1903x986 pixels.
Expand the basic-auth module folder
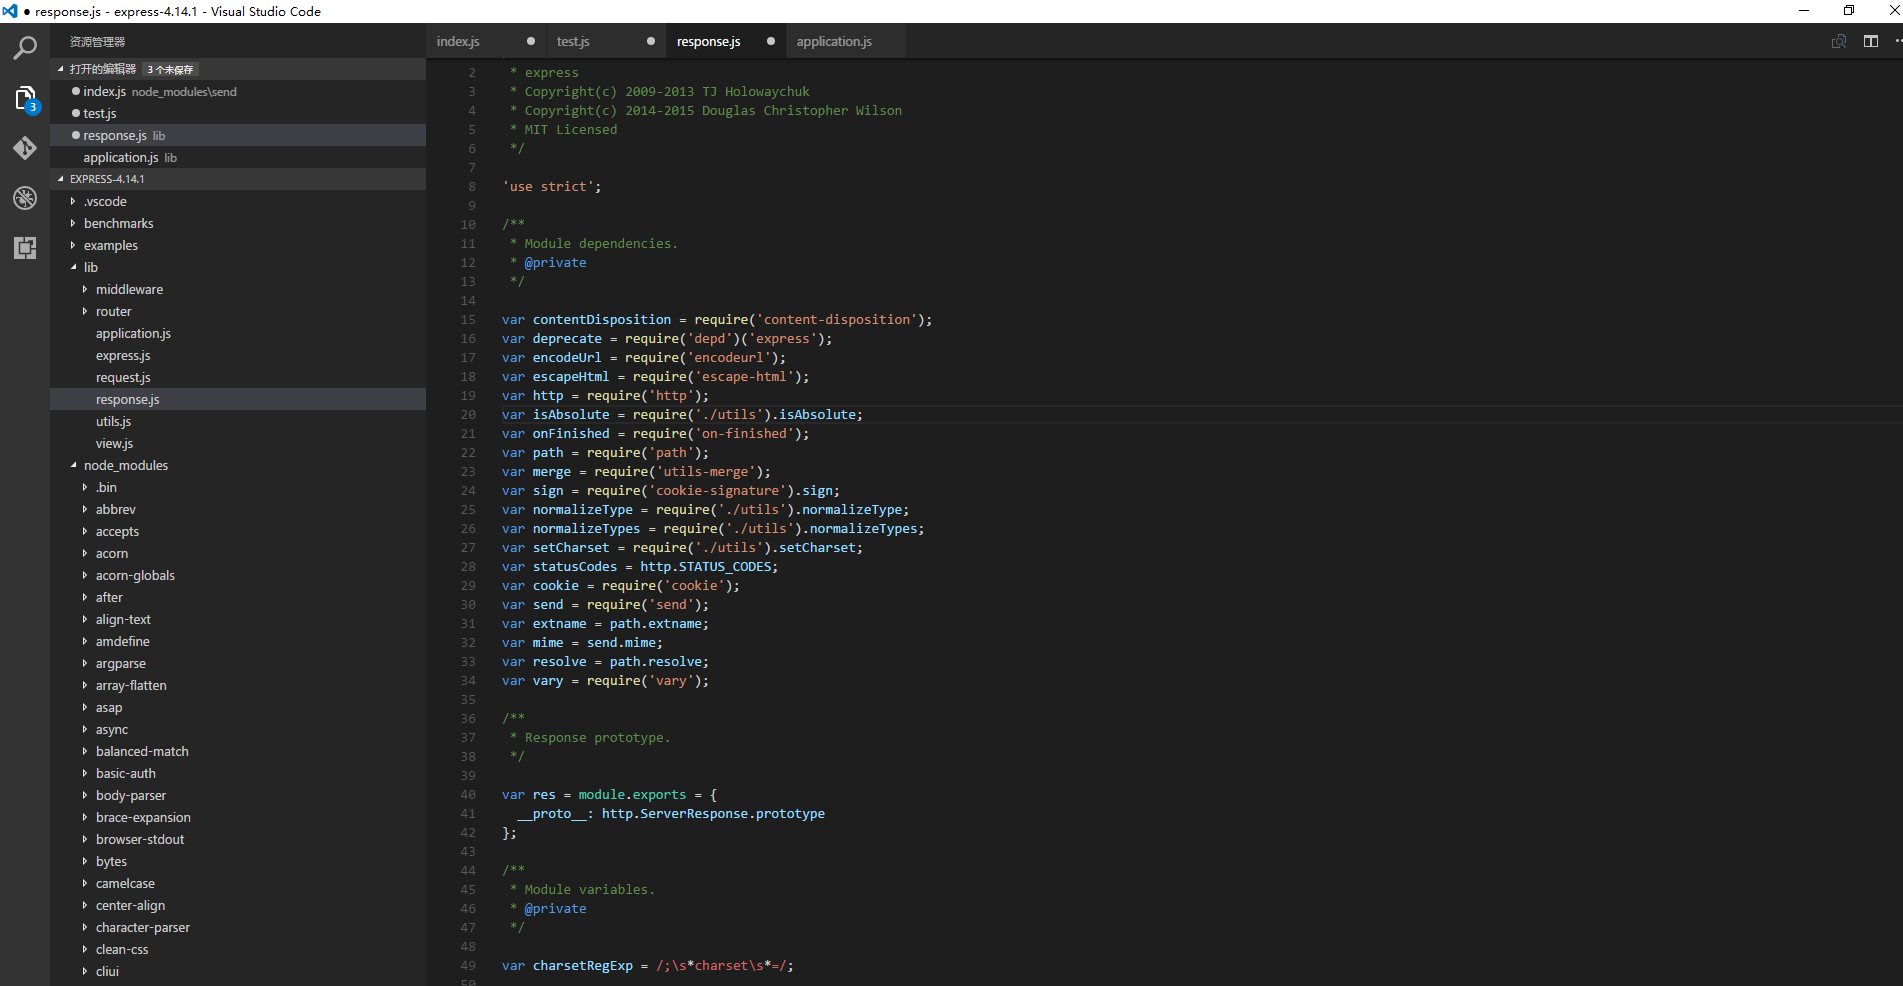238,773
